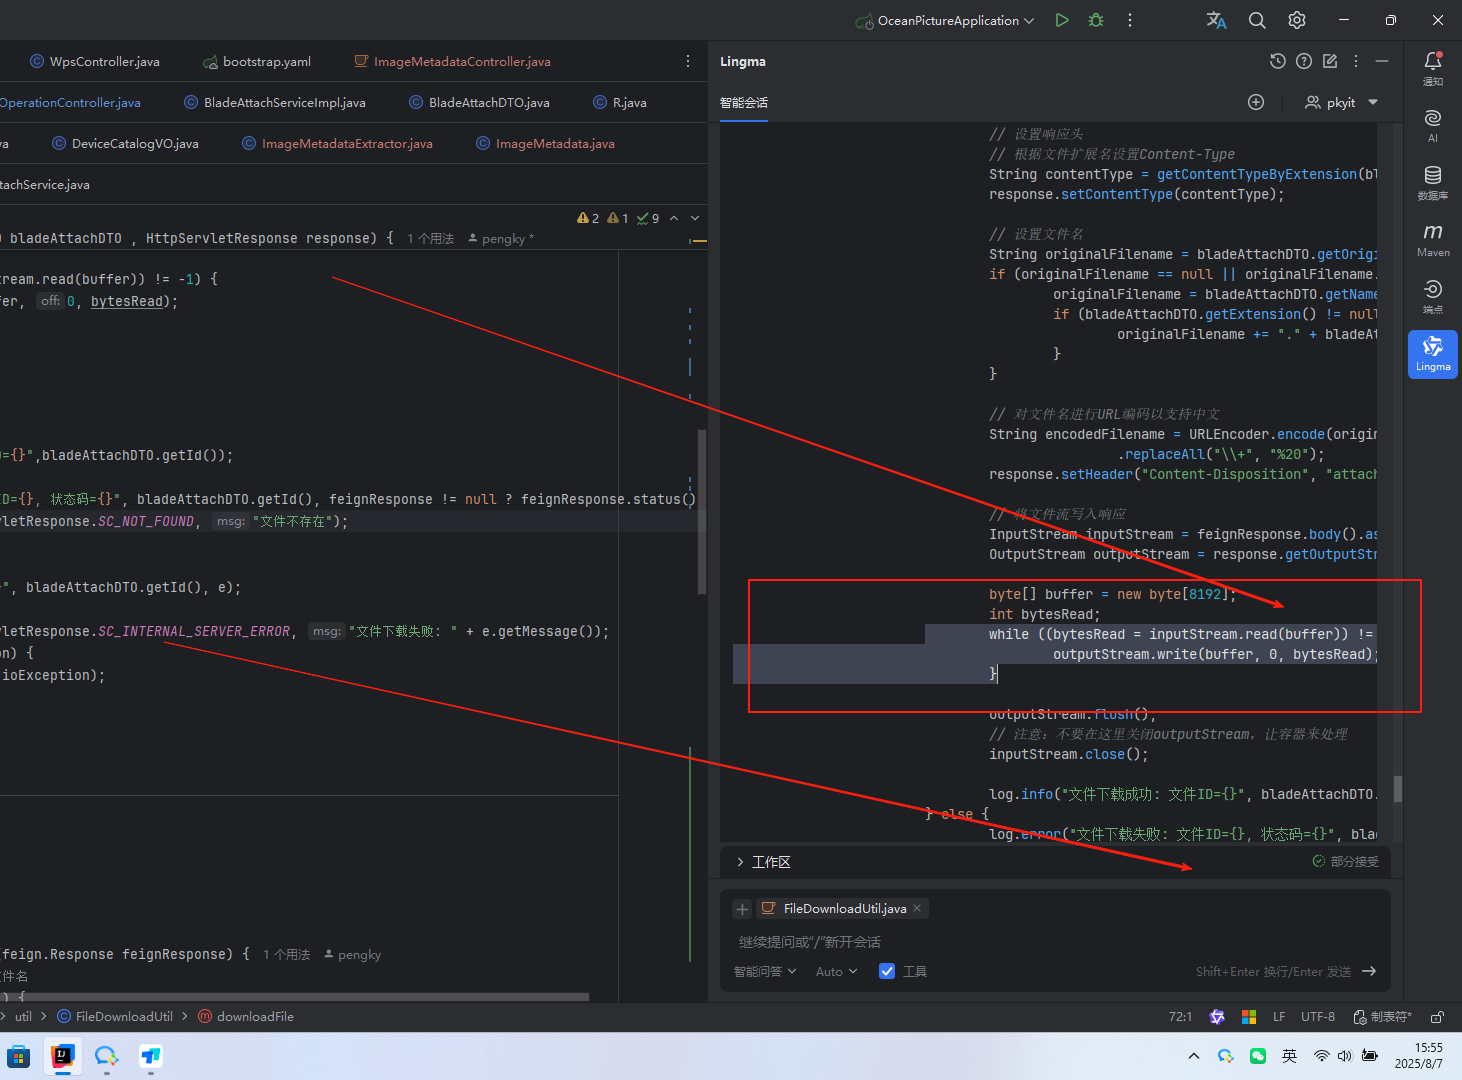Open the pkyit account dropdown
1462x1080 pixels.
[x=1342, y=102]
